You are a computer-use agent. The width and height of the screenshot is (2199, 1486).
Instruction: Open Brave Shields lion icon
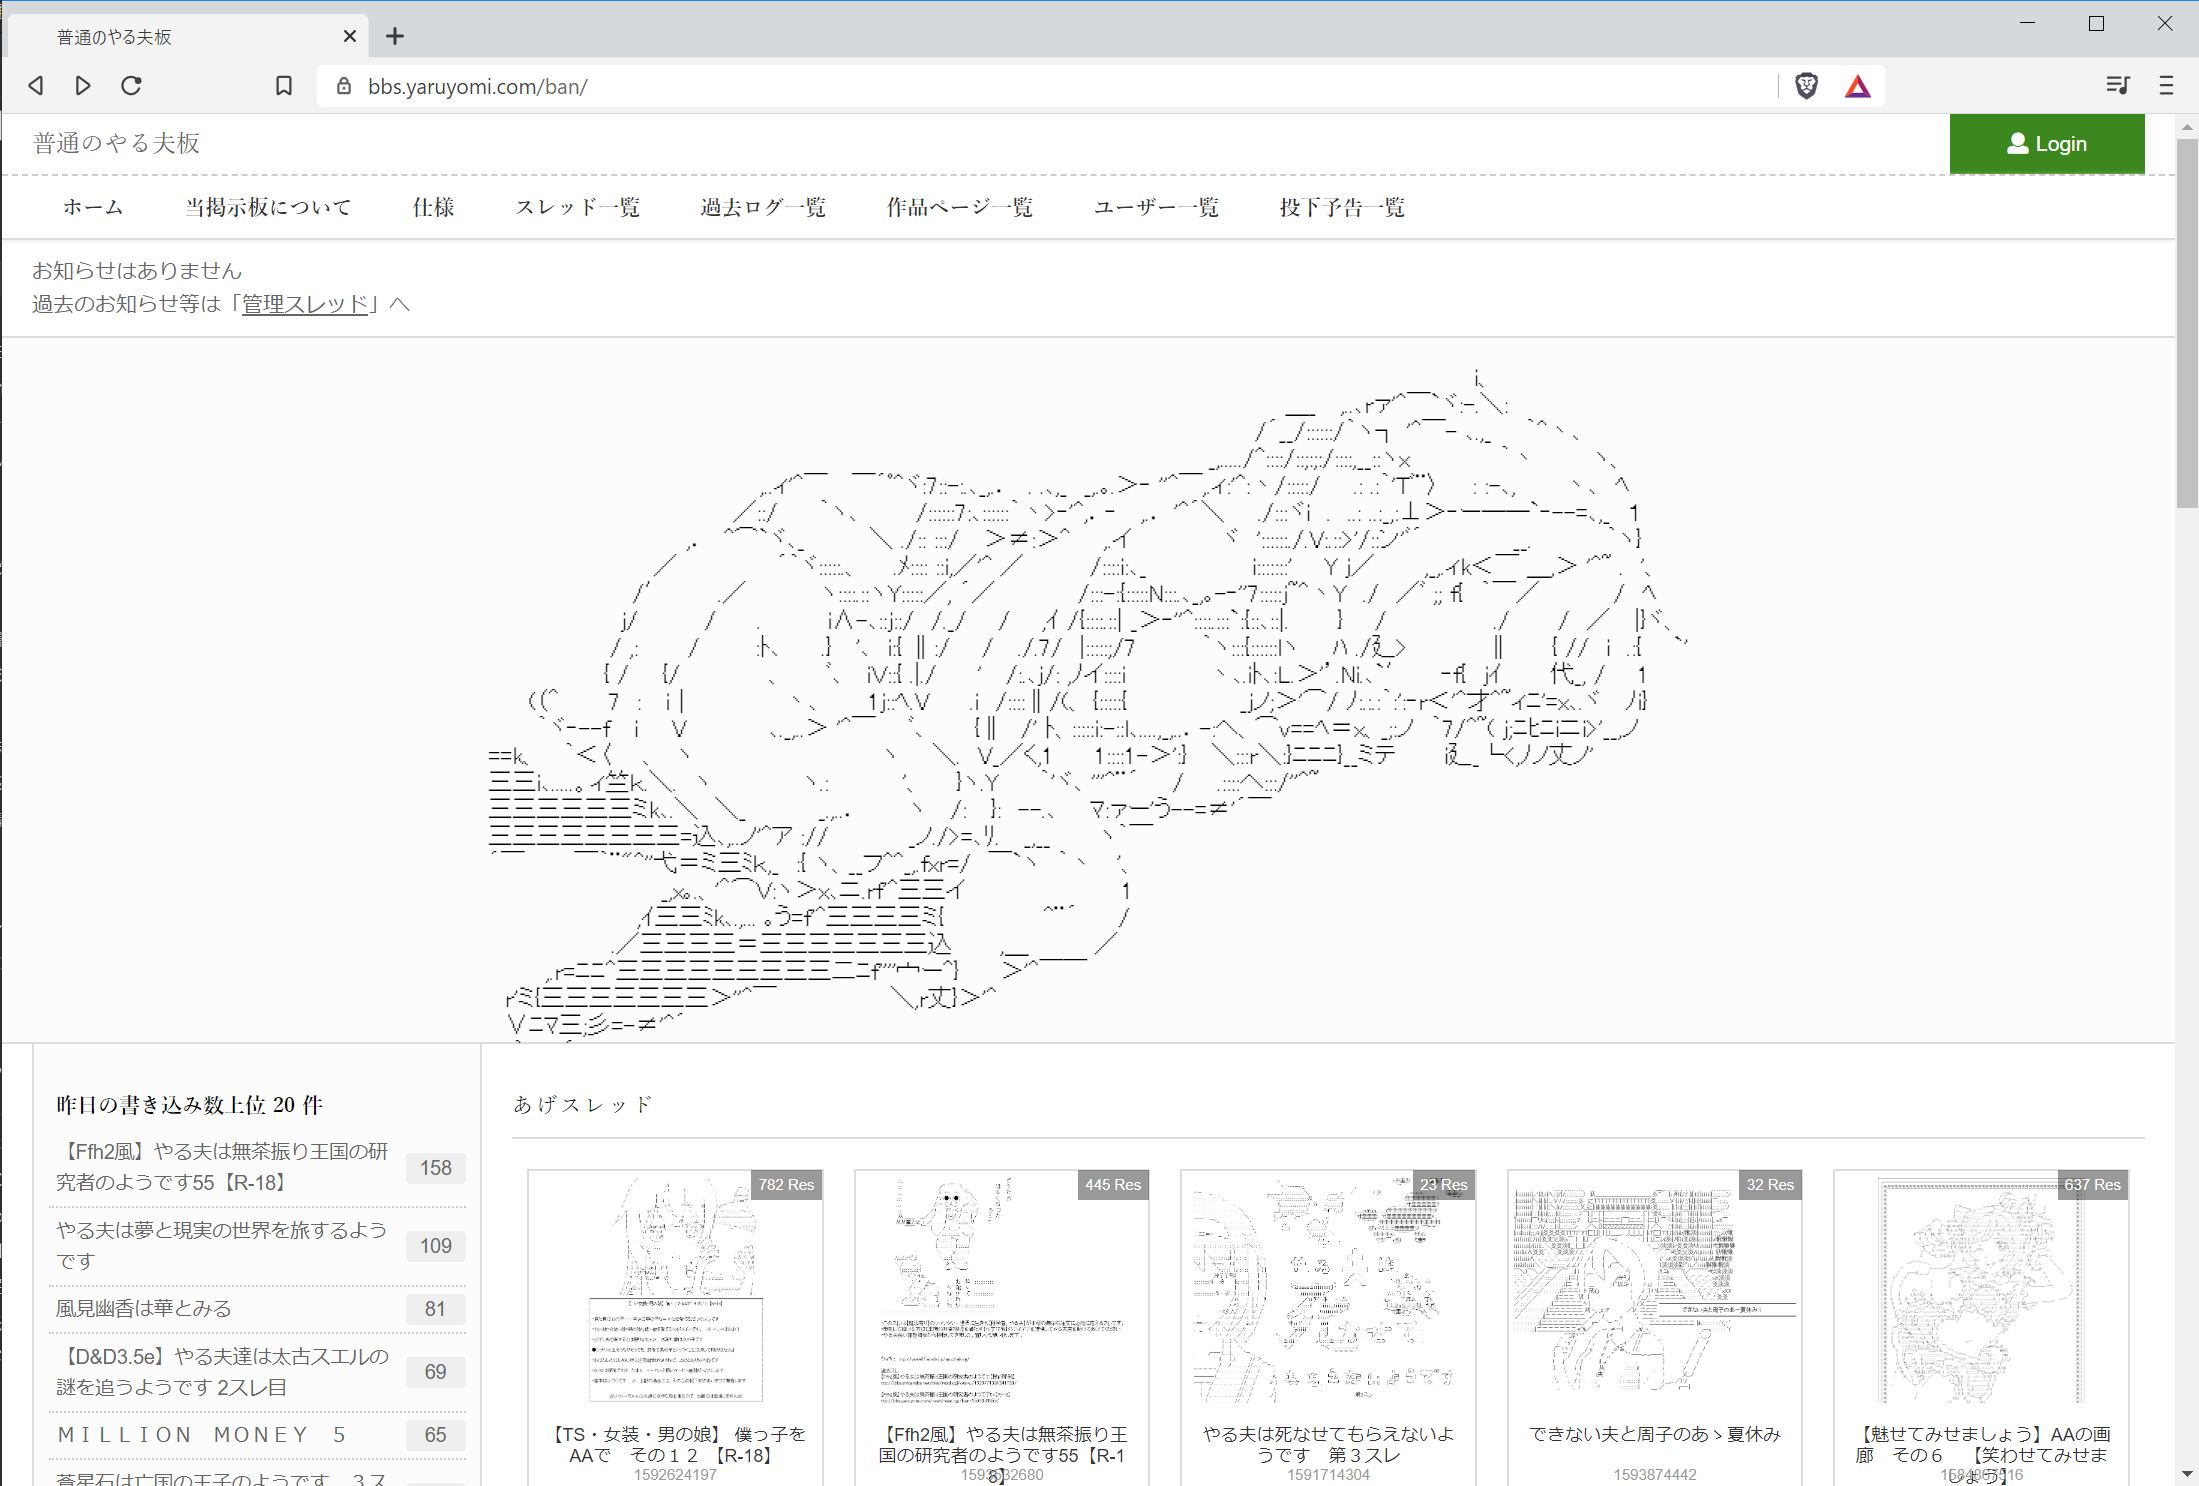(x=1806, y=86)
